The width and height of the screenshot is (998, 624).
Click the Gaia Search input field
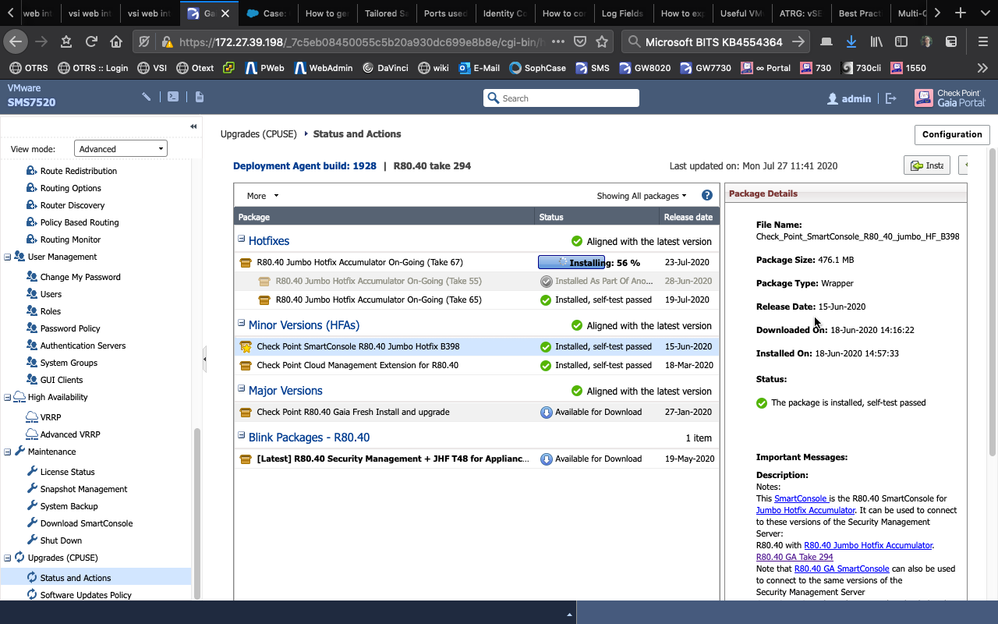click(x=561, y=98)
